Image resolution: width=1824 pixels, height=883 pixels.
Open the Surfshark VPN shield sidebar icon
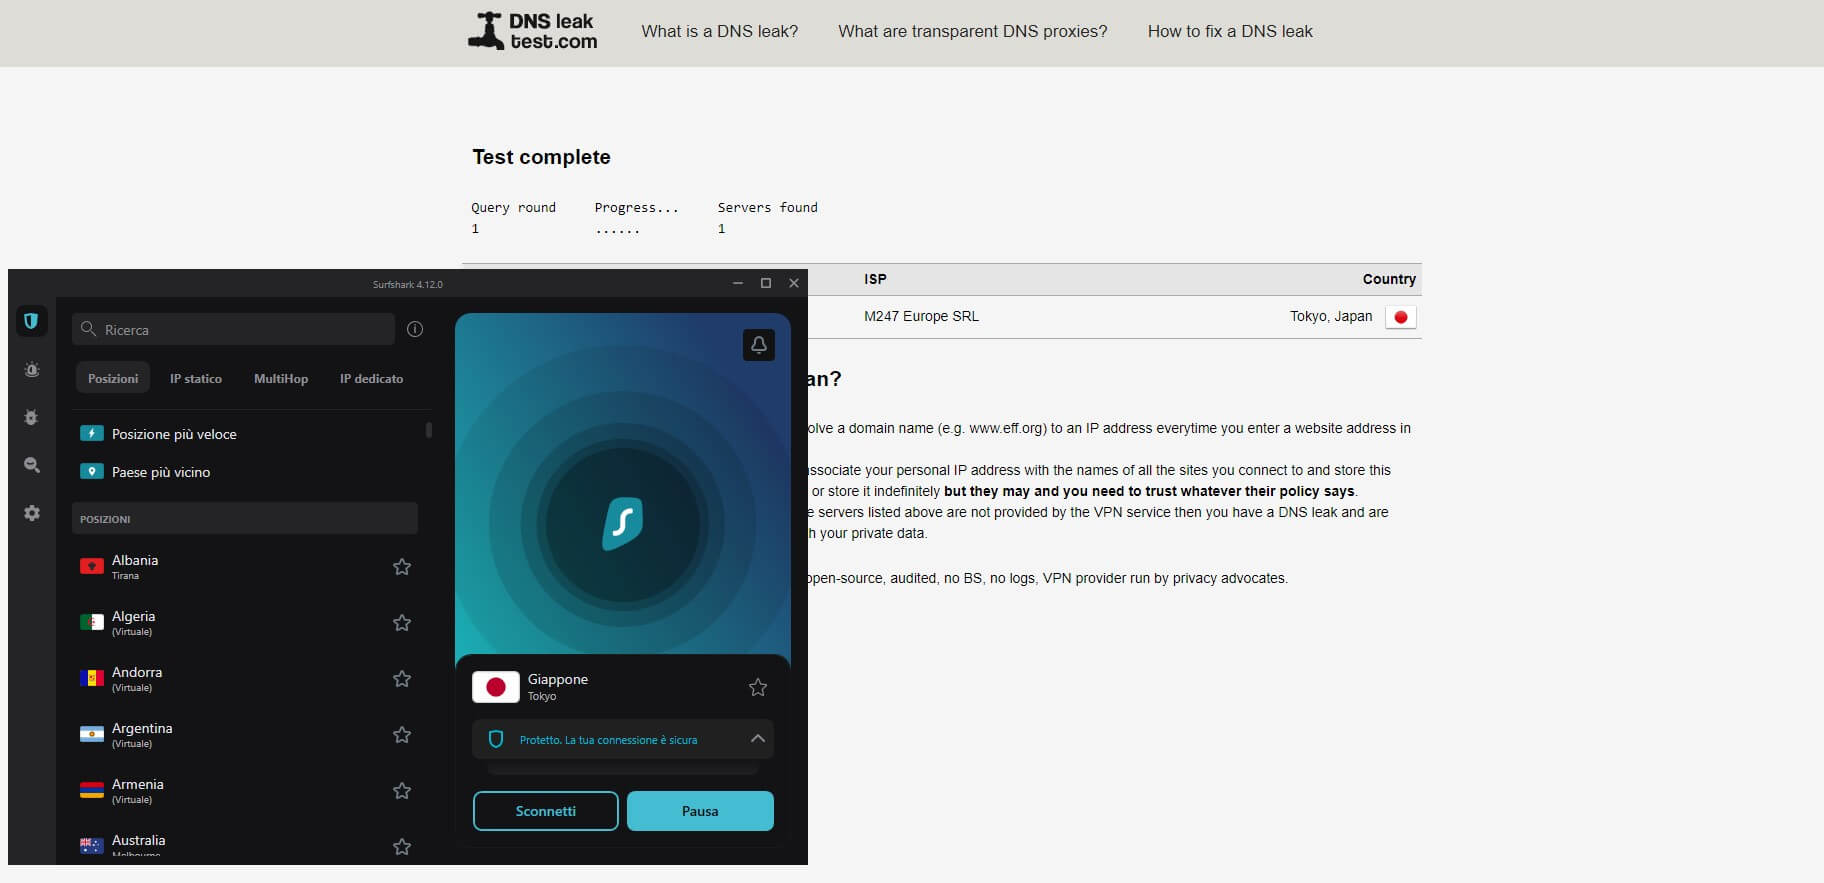pyautogui.click(x=31, y=321)
